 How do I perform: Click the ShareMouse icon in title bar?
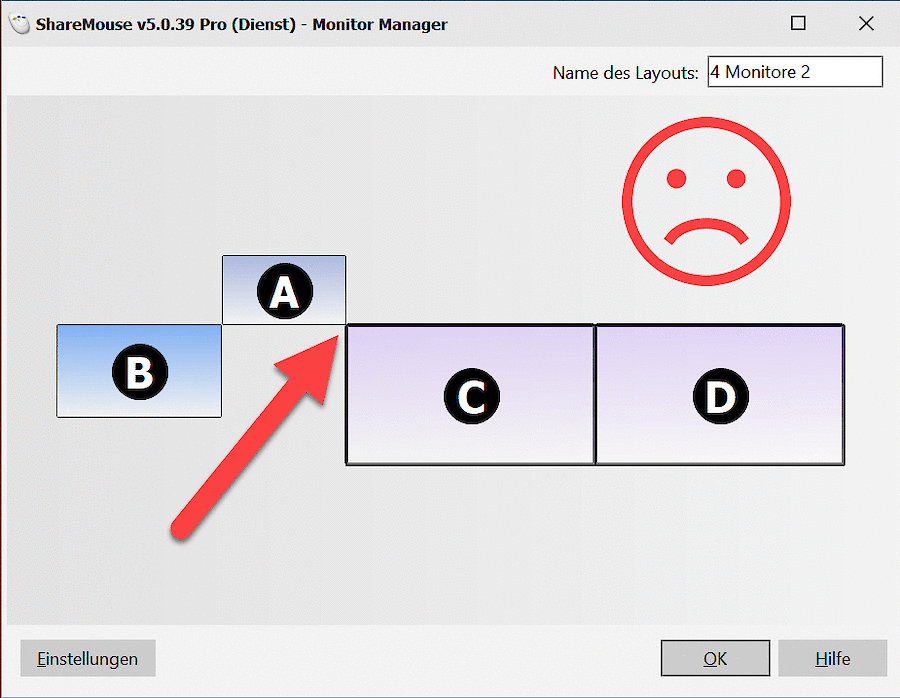[20, 24]
